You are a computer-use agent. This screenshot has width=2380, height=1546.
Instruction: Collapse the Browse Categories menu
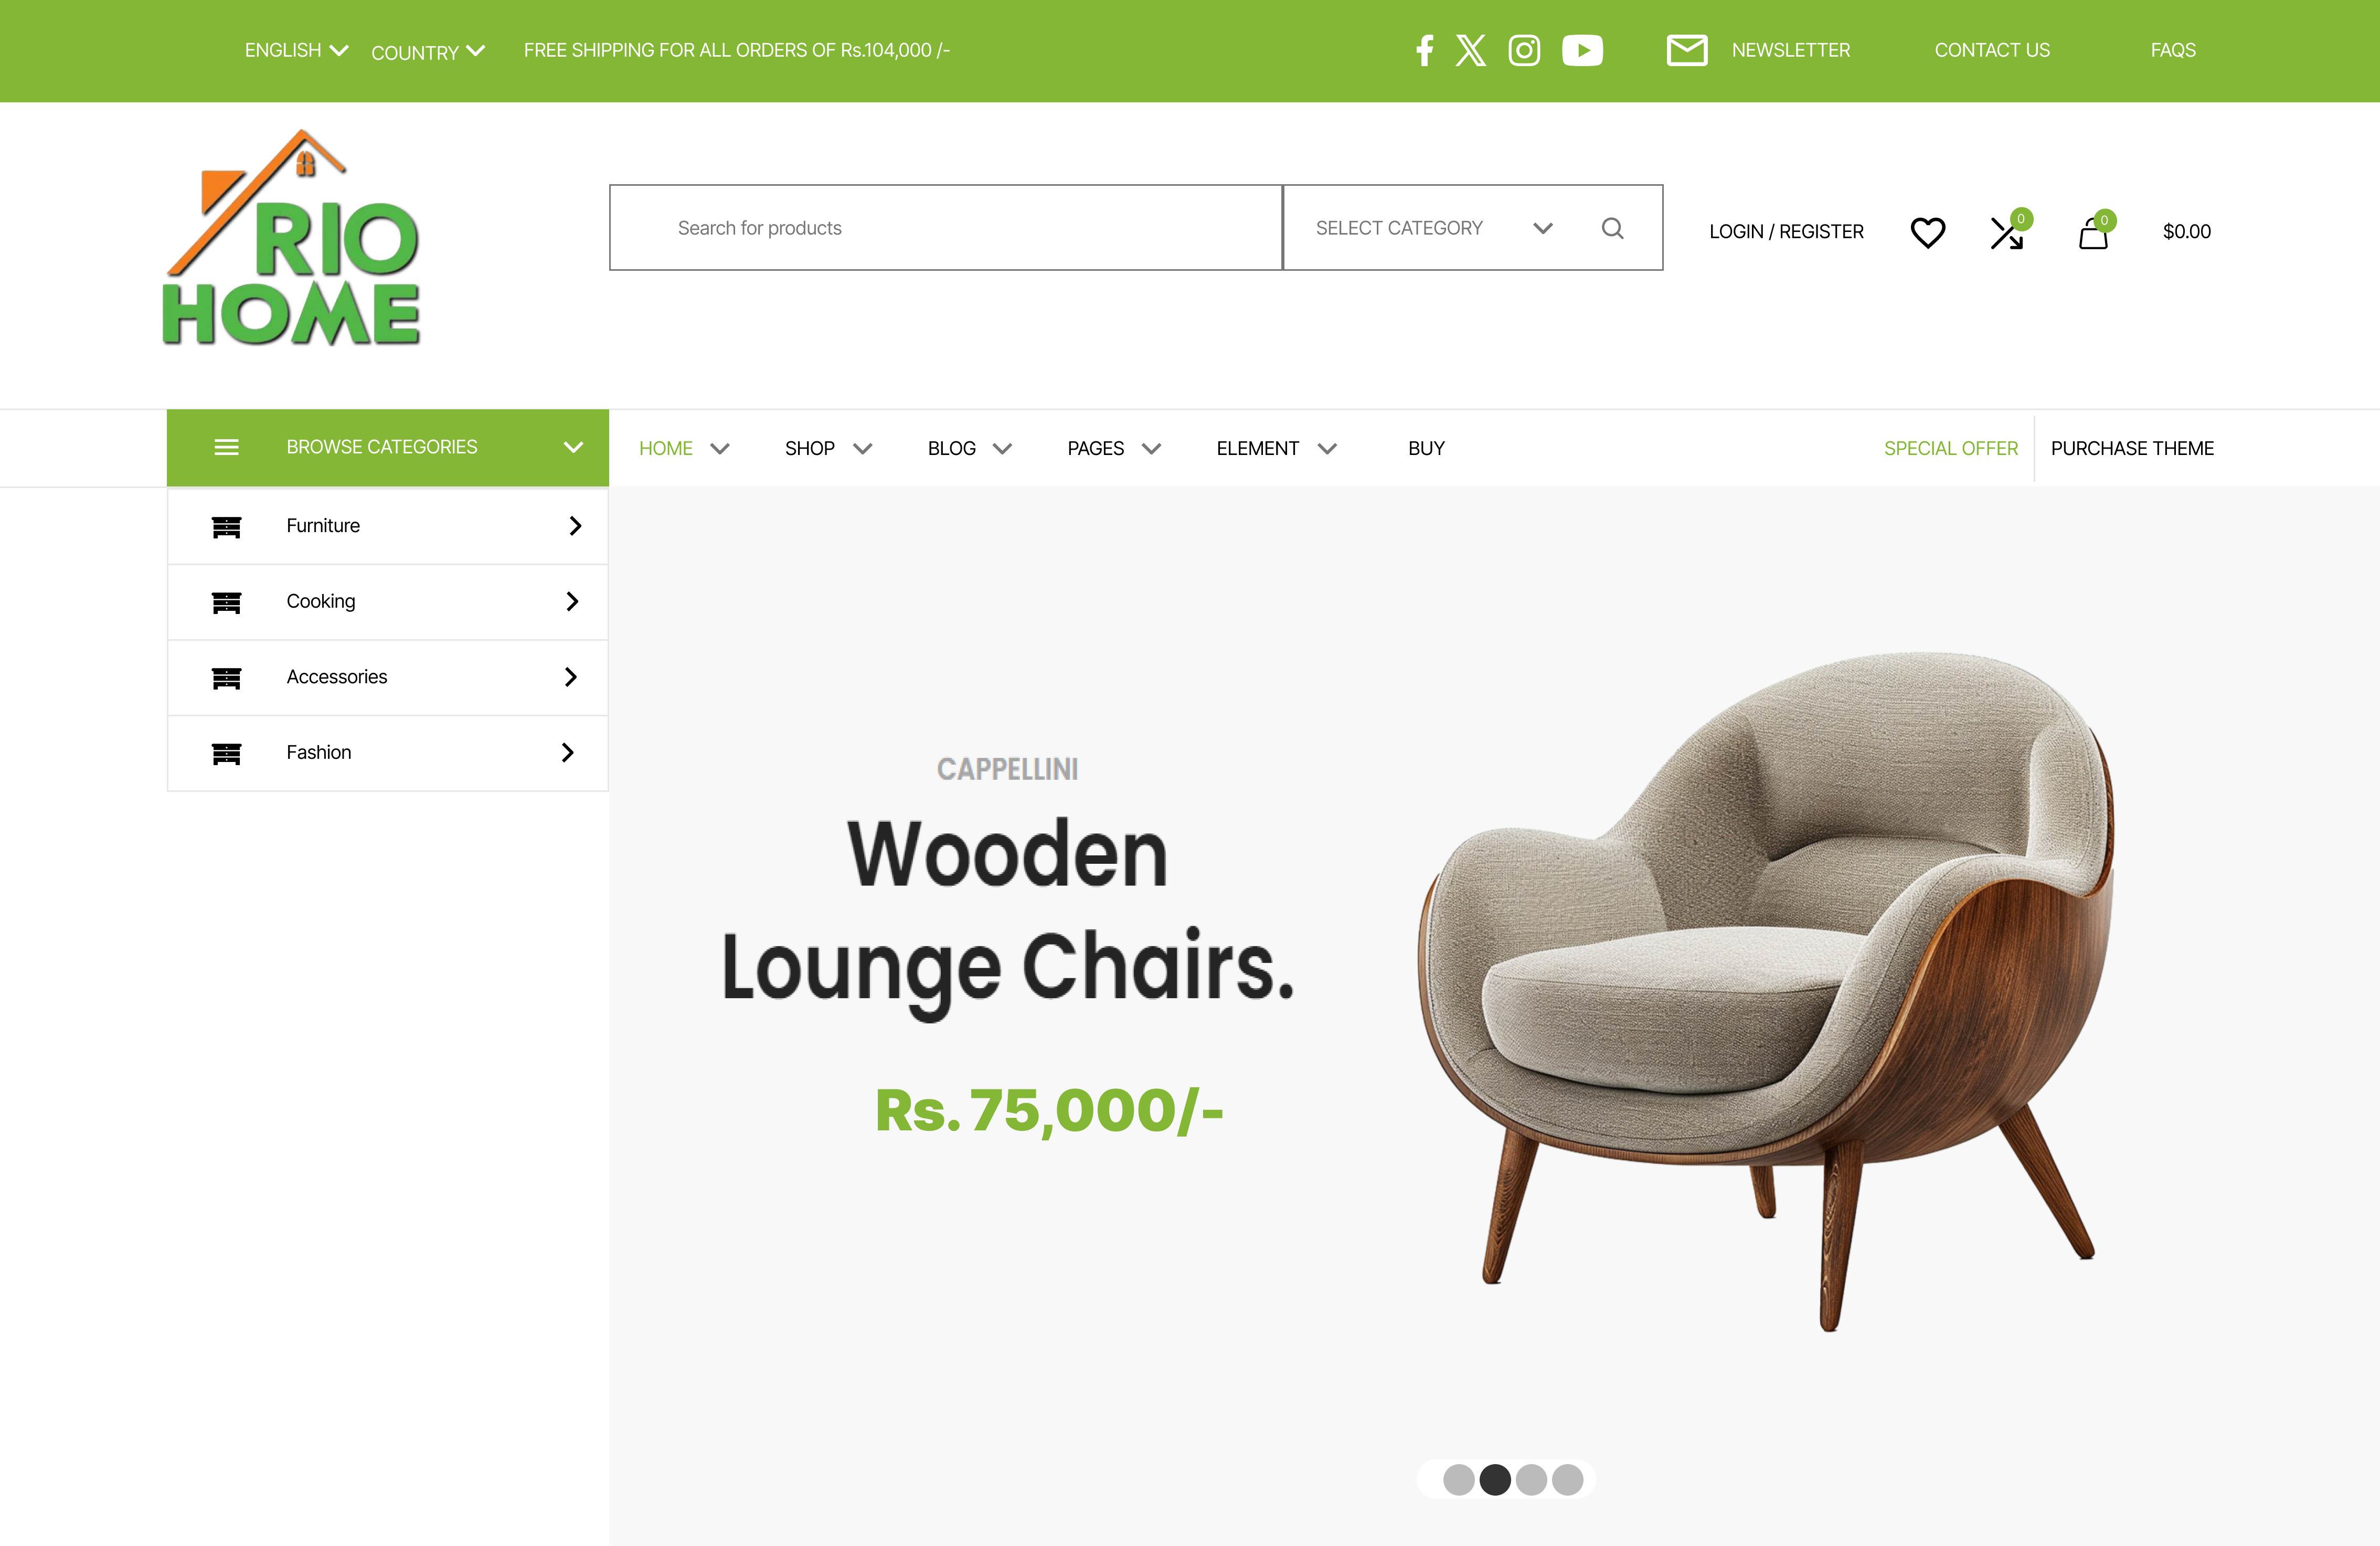click(388, 447)
